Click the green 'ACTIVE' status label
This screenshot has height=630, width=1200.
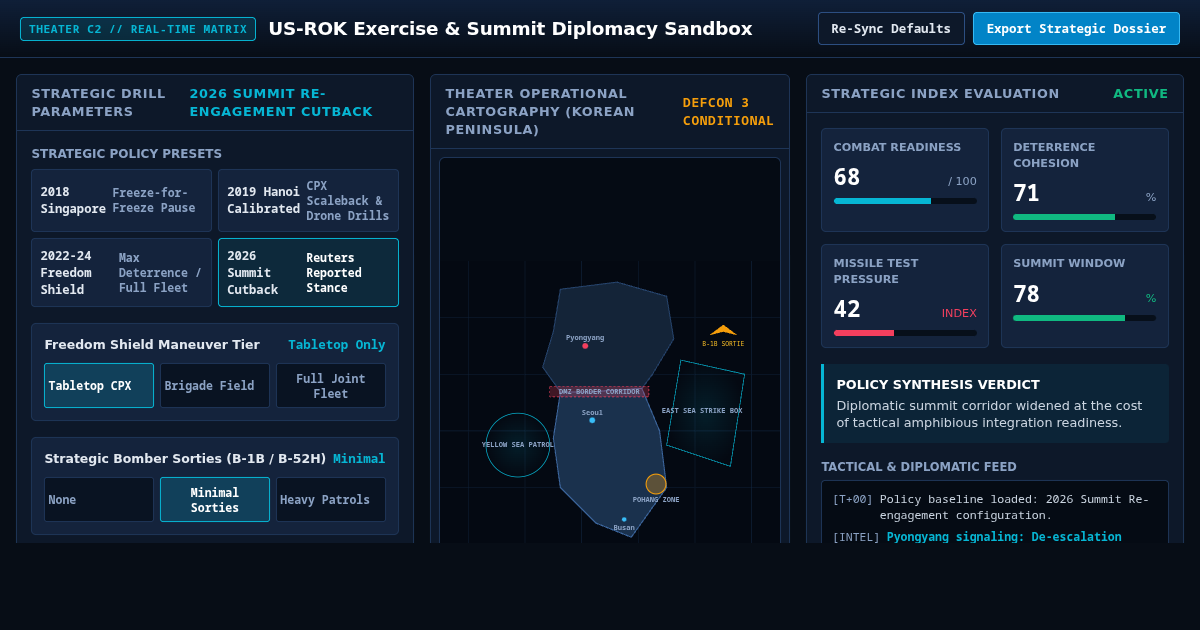(x=1141, y=94)
